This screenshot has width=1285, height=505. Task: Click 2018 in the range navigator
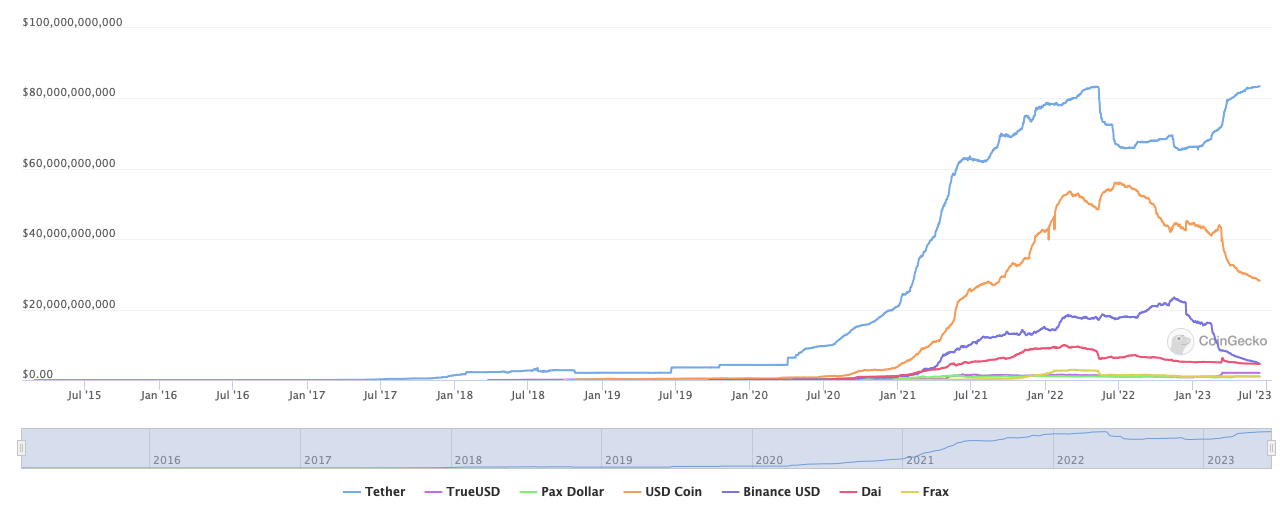[468, 460]
